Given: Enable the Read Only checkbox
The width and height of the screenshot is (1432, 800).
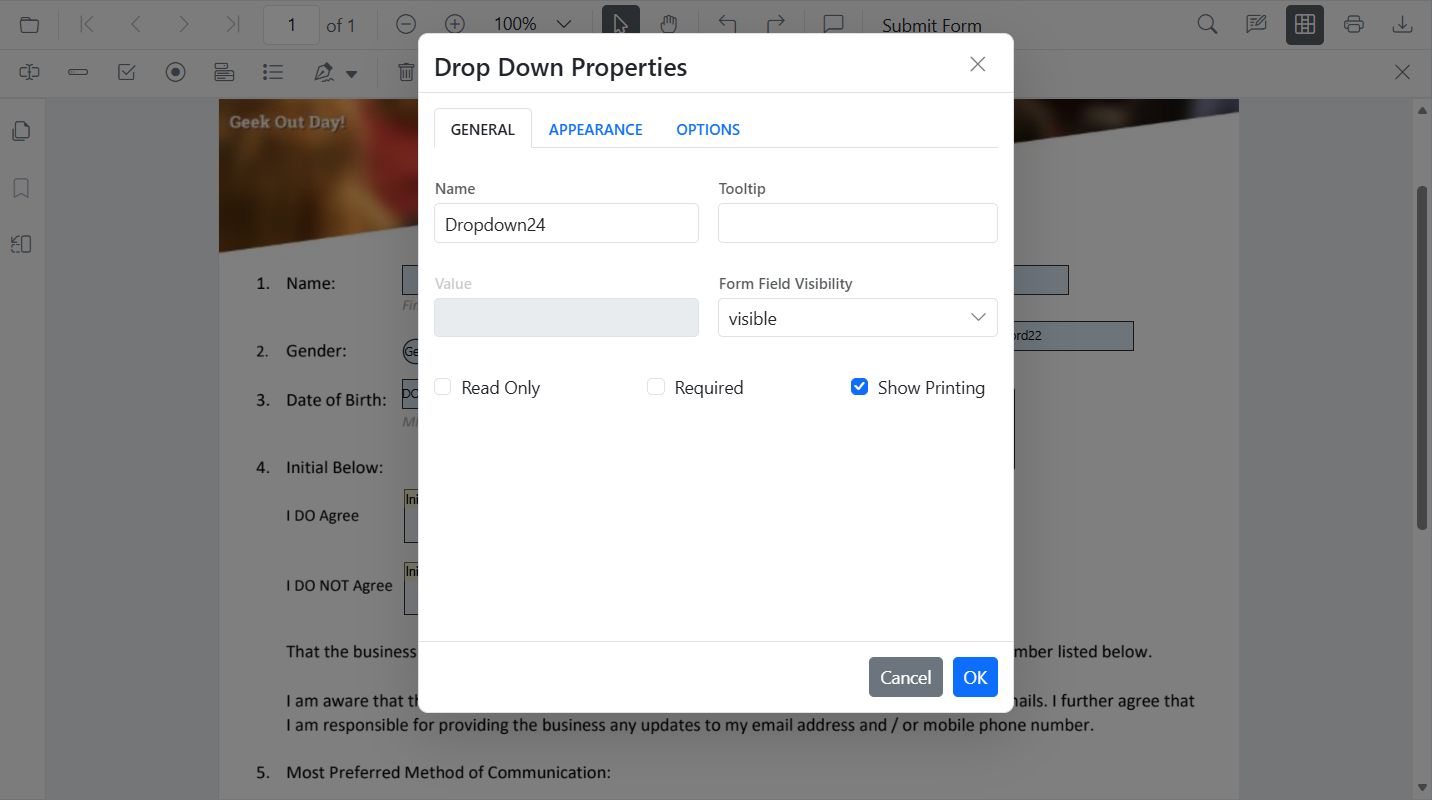Looking at the screenshot, I should (x=442, y=386).
